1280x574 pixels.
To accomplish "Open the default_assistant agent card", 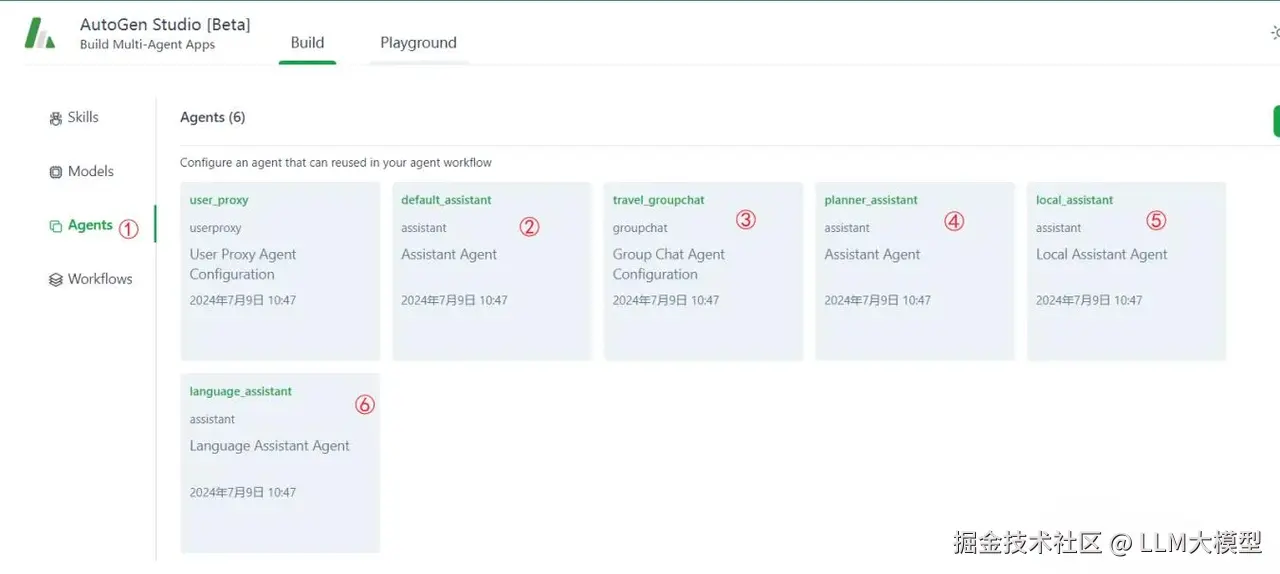I will pyautogui.click(x=492, y=271).
